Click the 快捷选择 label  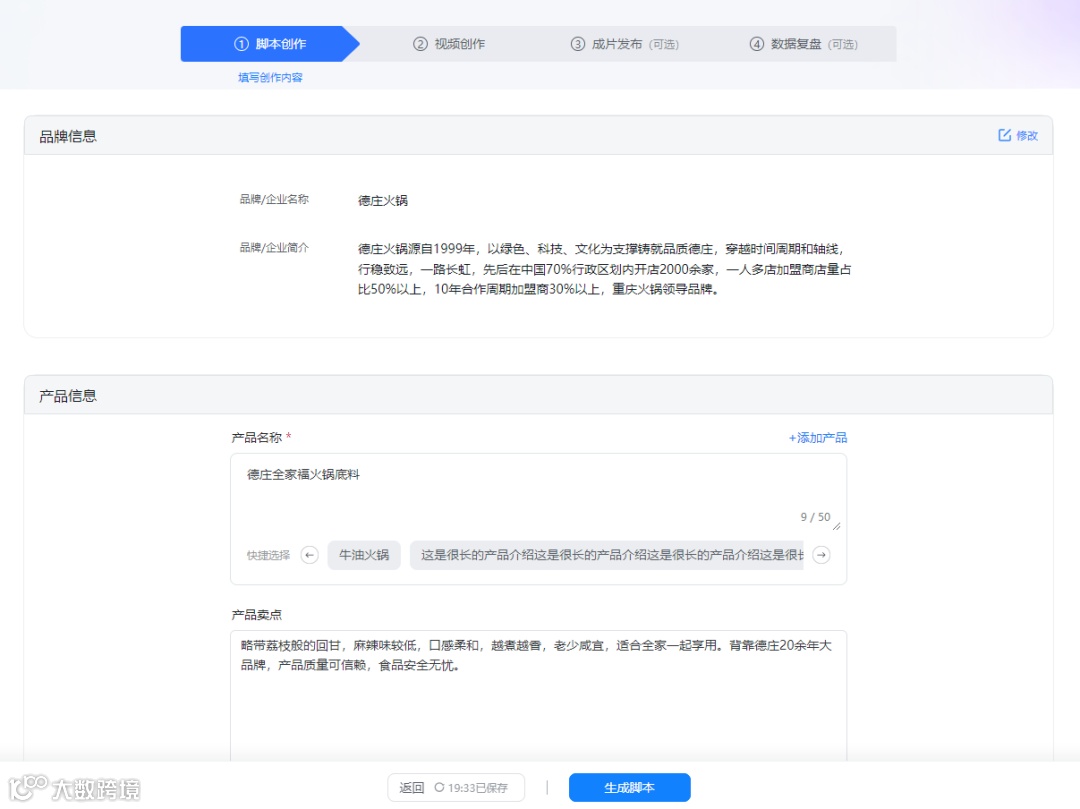click(x=269, y=555)
